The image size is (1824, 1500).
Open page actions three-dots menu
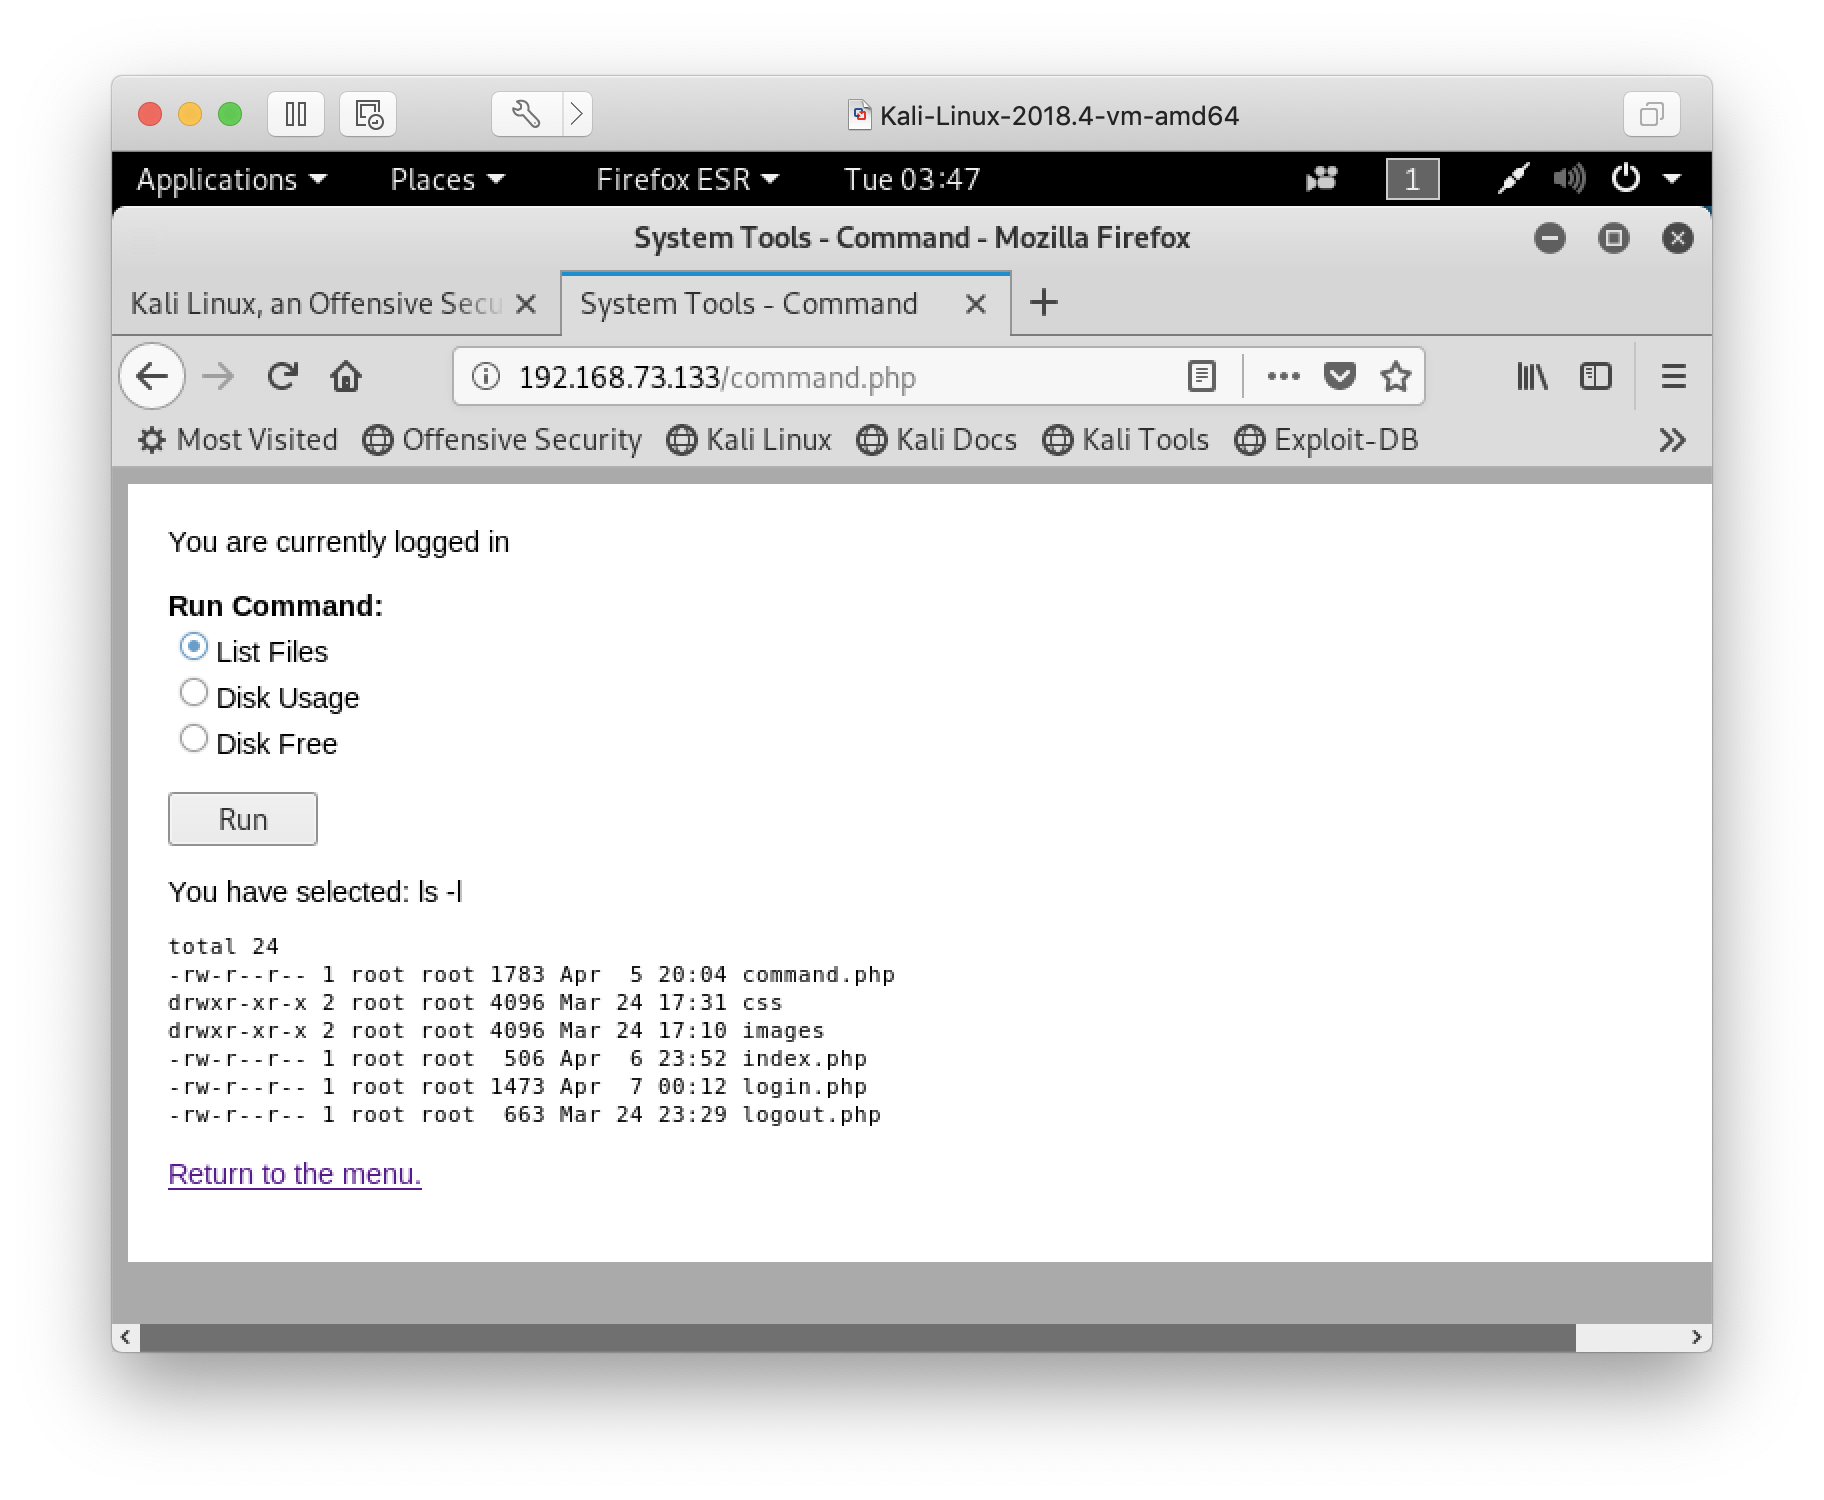[1283, 377]
